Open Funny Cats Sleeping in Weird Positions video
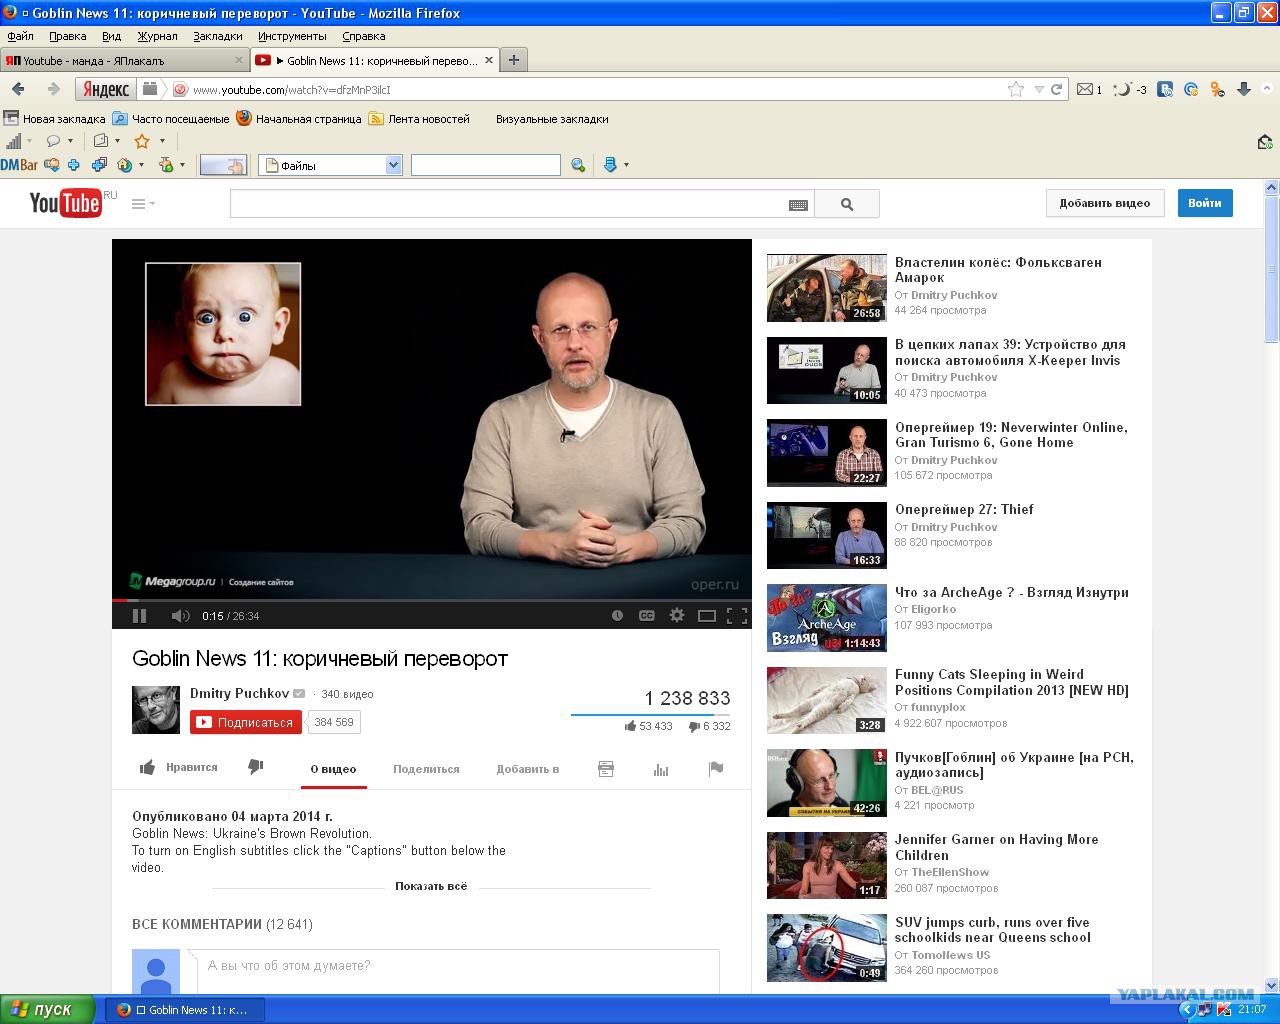 1011,682
